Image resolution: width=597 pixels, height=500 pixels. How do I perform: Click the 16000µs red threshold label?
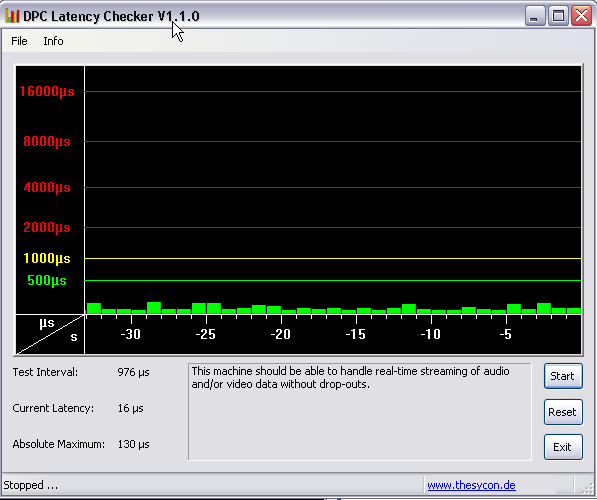(x=47, y=91)
